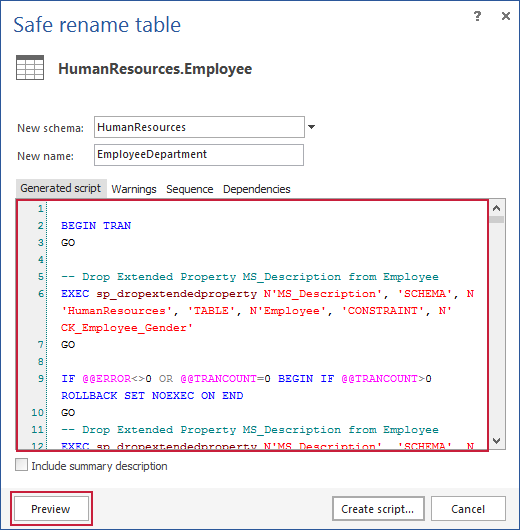The image size is (520, 530).
Task: Click the Preview button
Action: pyautogui.click(x=51, y=508)
